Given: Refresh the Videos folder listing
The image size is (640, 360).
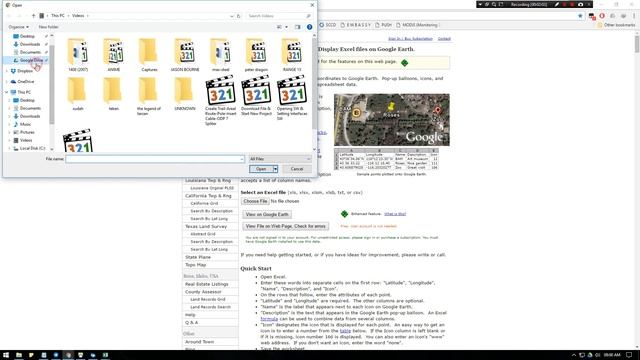Looking at the screenshot, I should coord(239,16).
